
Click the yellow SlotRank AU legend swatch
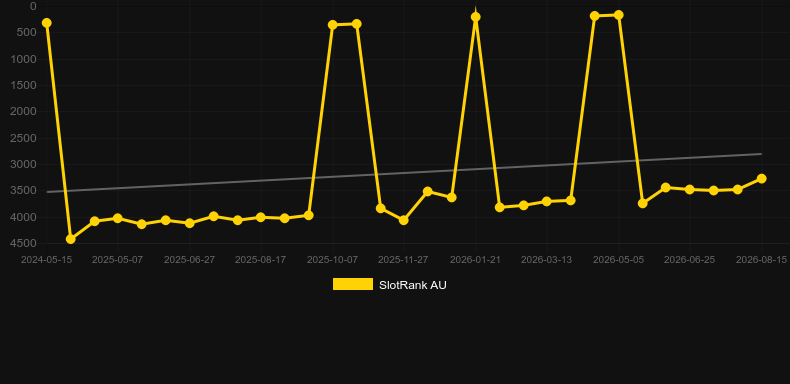pyautogui.click(x=353, y=284)
